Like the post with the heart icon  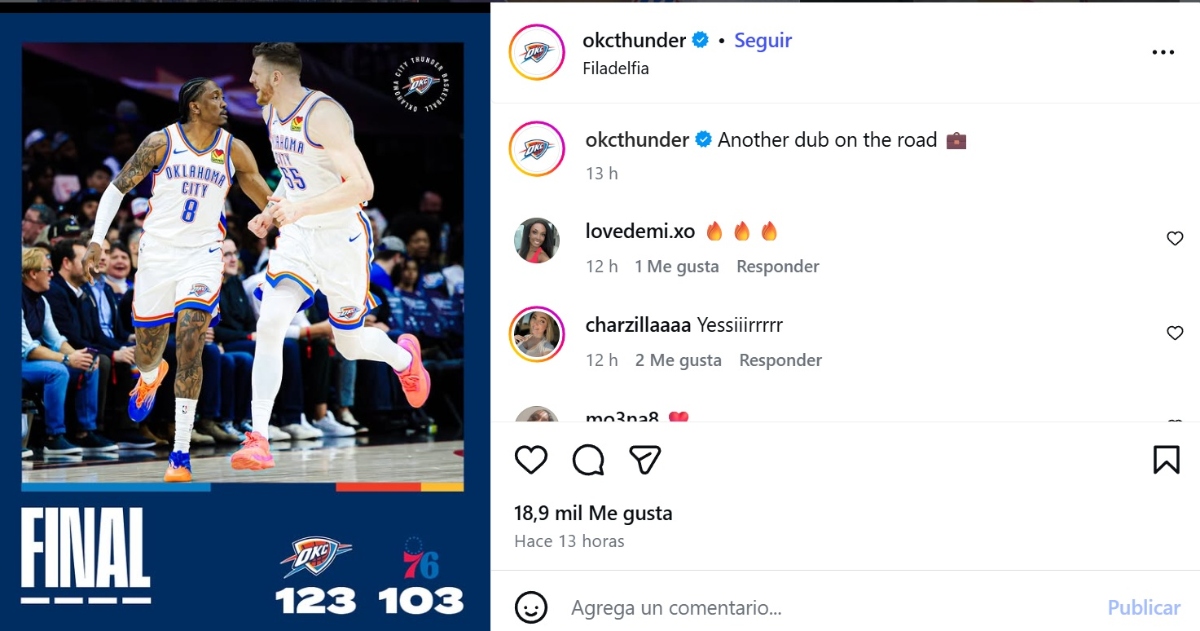(x=531, y=459)
